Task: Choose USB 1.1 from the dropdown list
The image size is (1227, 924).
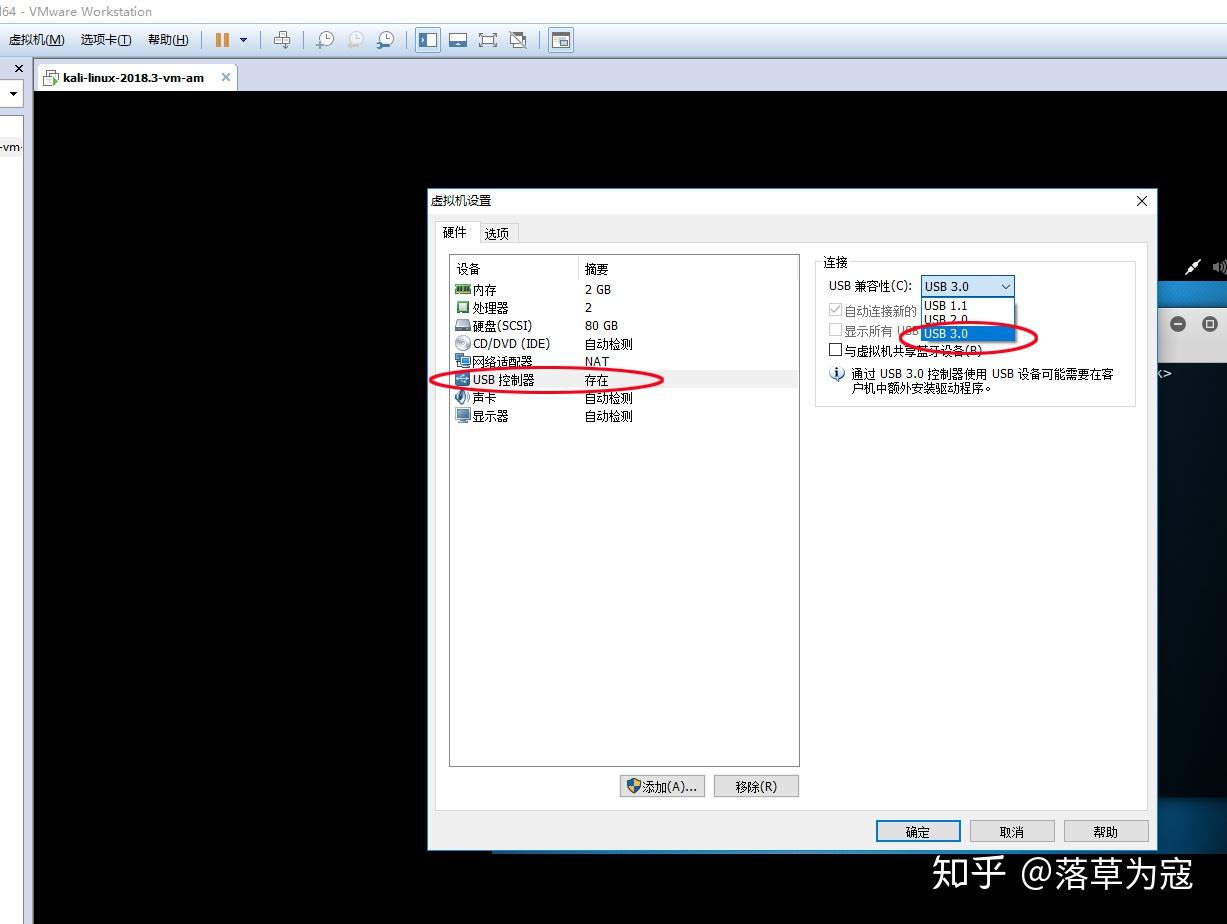Action: (967, 305)
